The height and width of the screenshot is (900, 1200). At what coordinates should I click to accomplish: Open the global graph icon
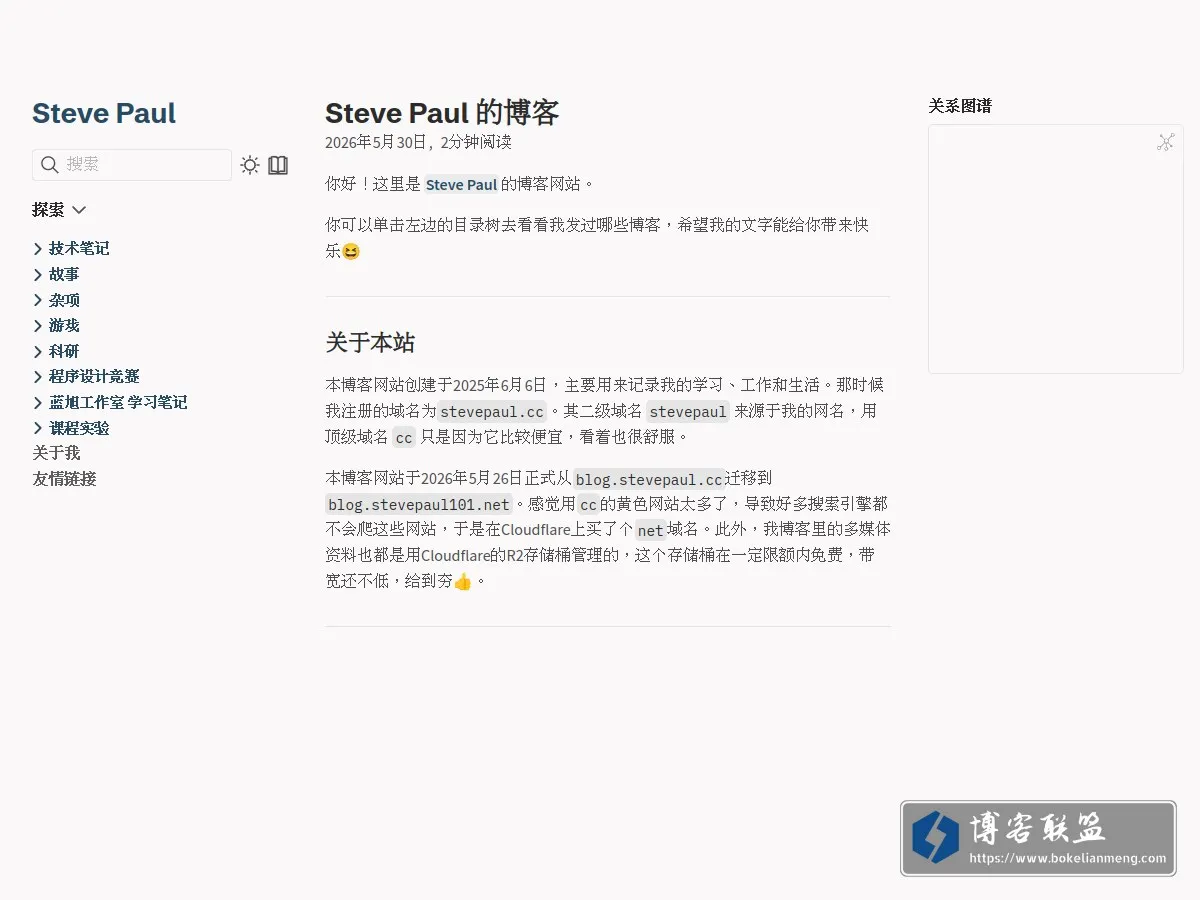[1165, 142]
